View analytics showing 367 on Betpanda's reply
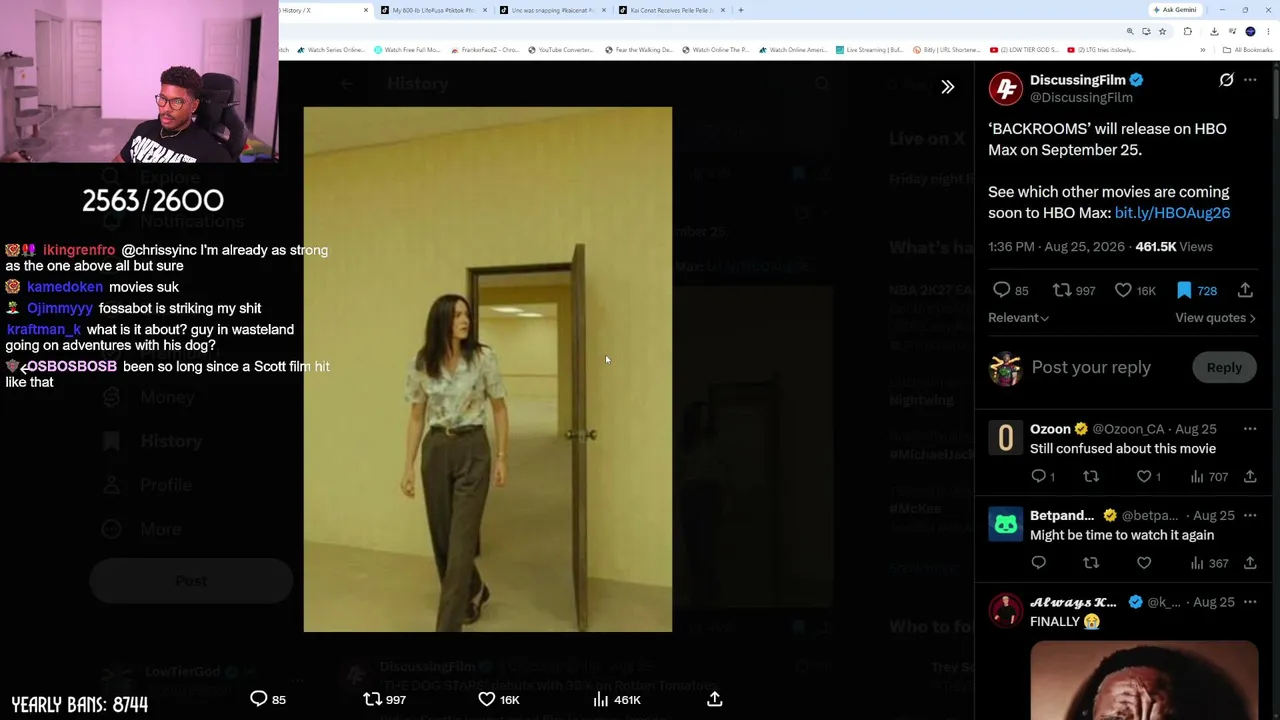The image size is (1280, 720). point(1211,563)
